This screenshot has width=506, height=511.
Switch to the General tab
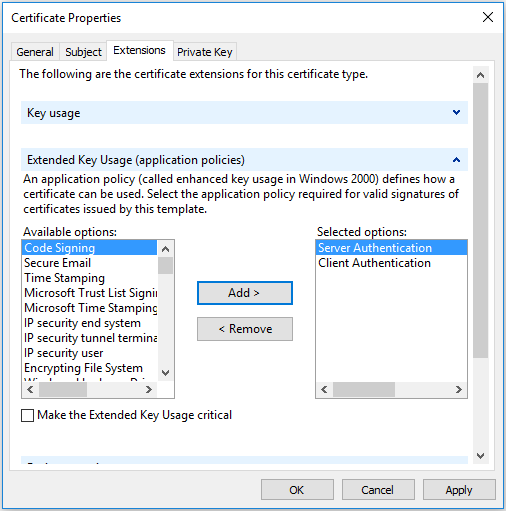pyautogui.click(x=35, y=52)
